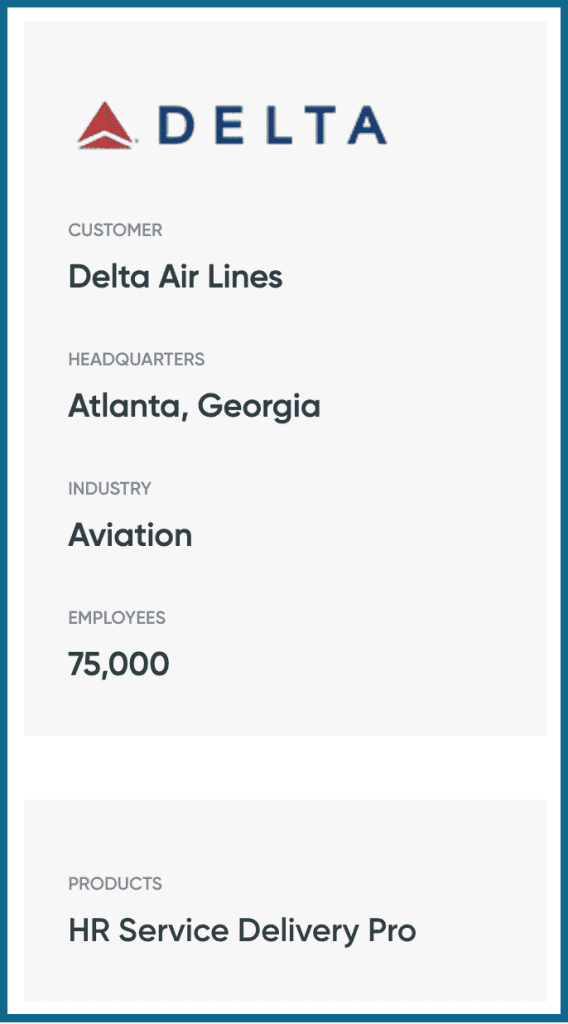Open the HR Service Delivery Pro product

pyautogui.click(x=242, y=931)
